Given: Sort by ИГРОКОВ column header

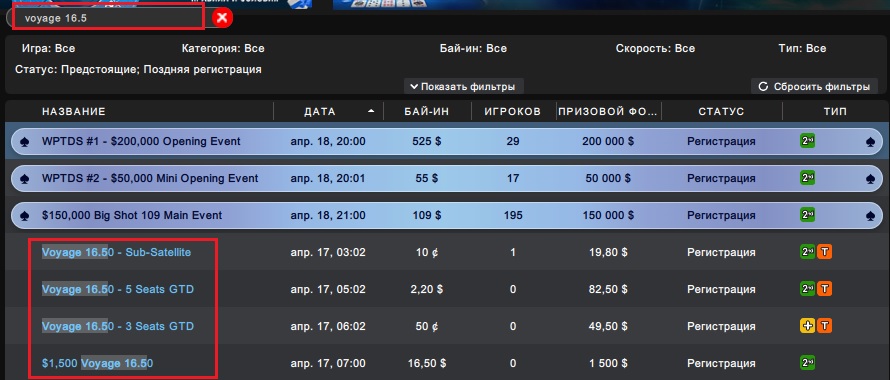Looking at the screenshot, I should tap(513, 112).
